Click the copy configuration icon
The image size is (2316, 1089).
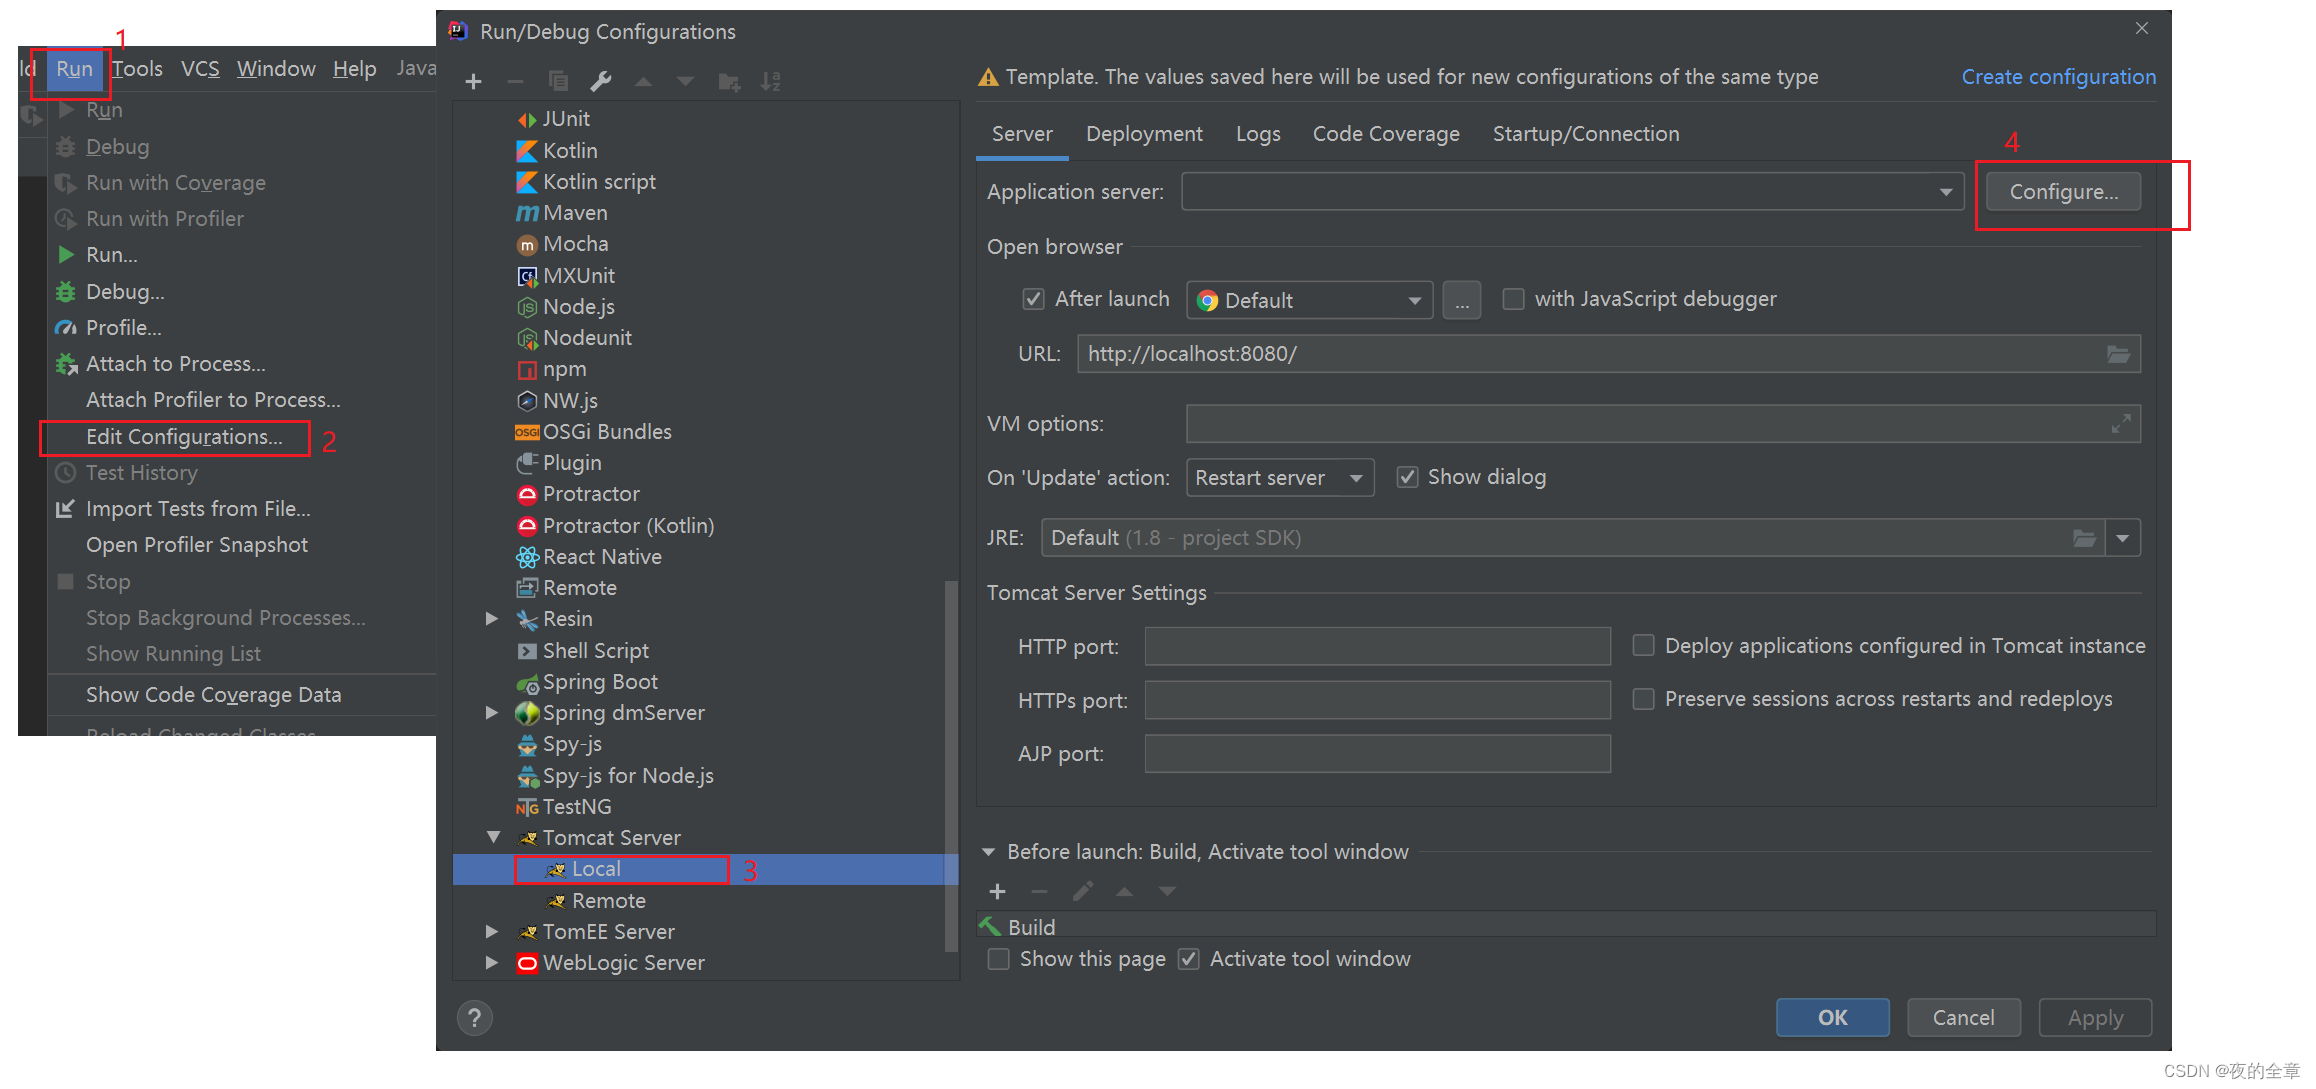pos(558,82)
